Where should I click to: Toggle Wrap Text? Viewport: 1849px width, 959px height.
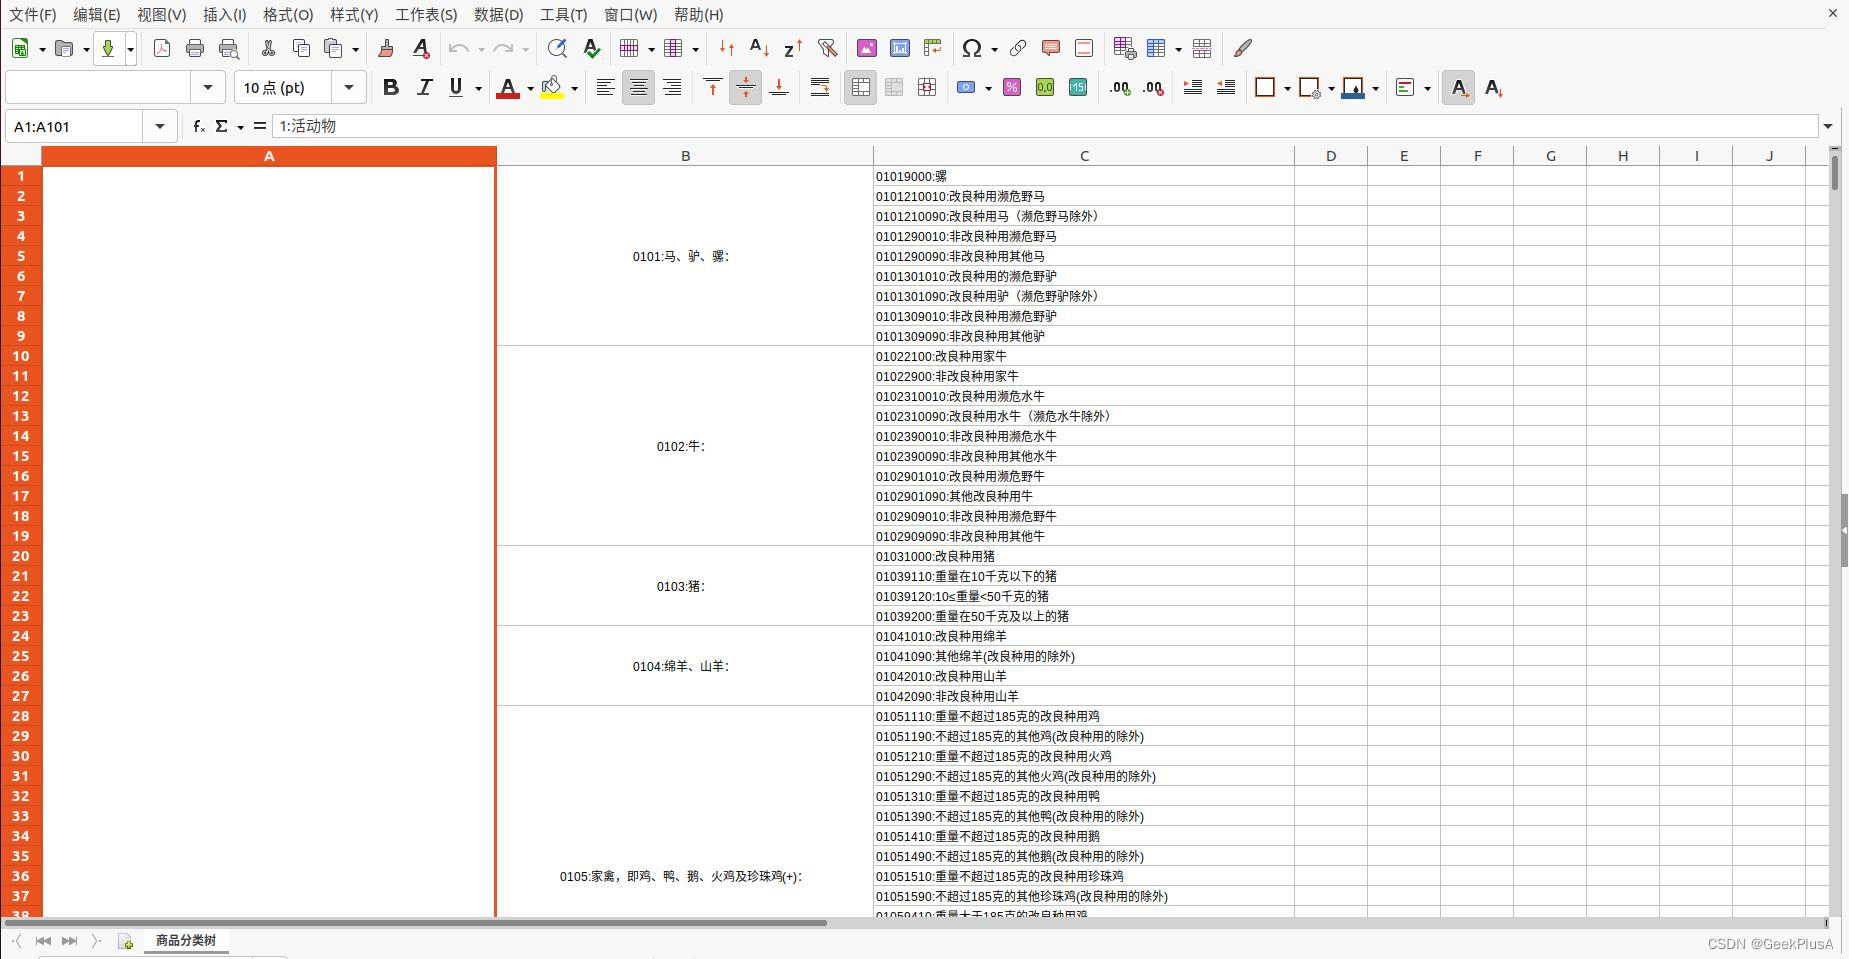(820, 88)
